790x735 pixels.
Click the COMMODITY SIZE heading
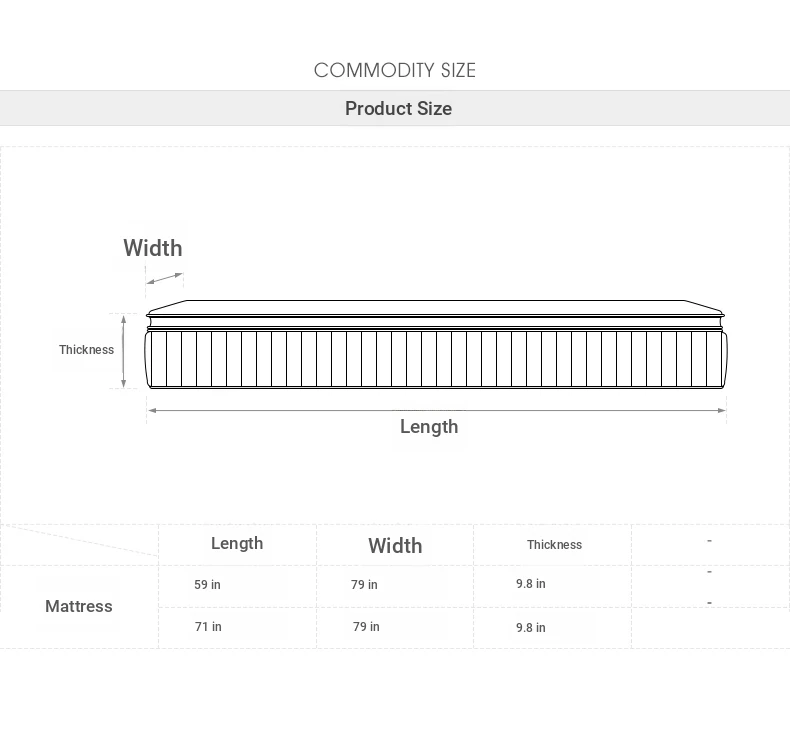click(x=395, y=70)
